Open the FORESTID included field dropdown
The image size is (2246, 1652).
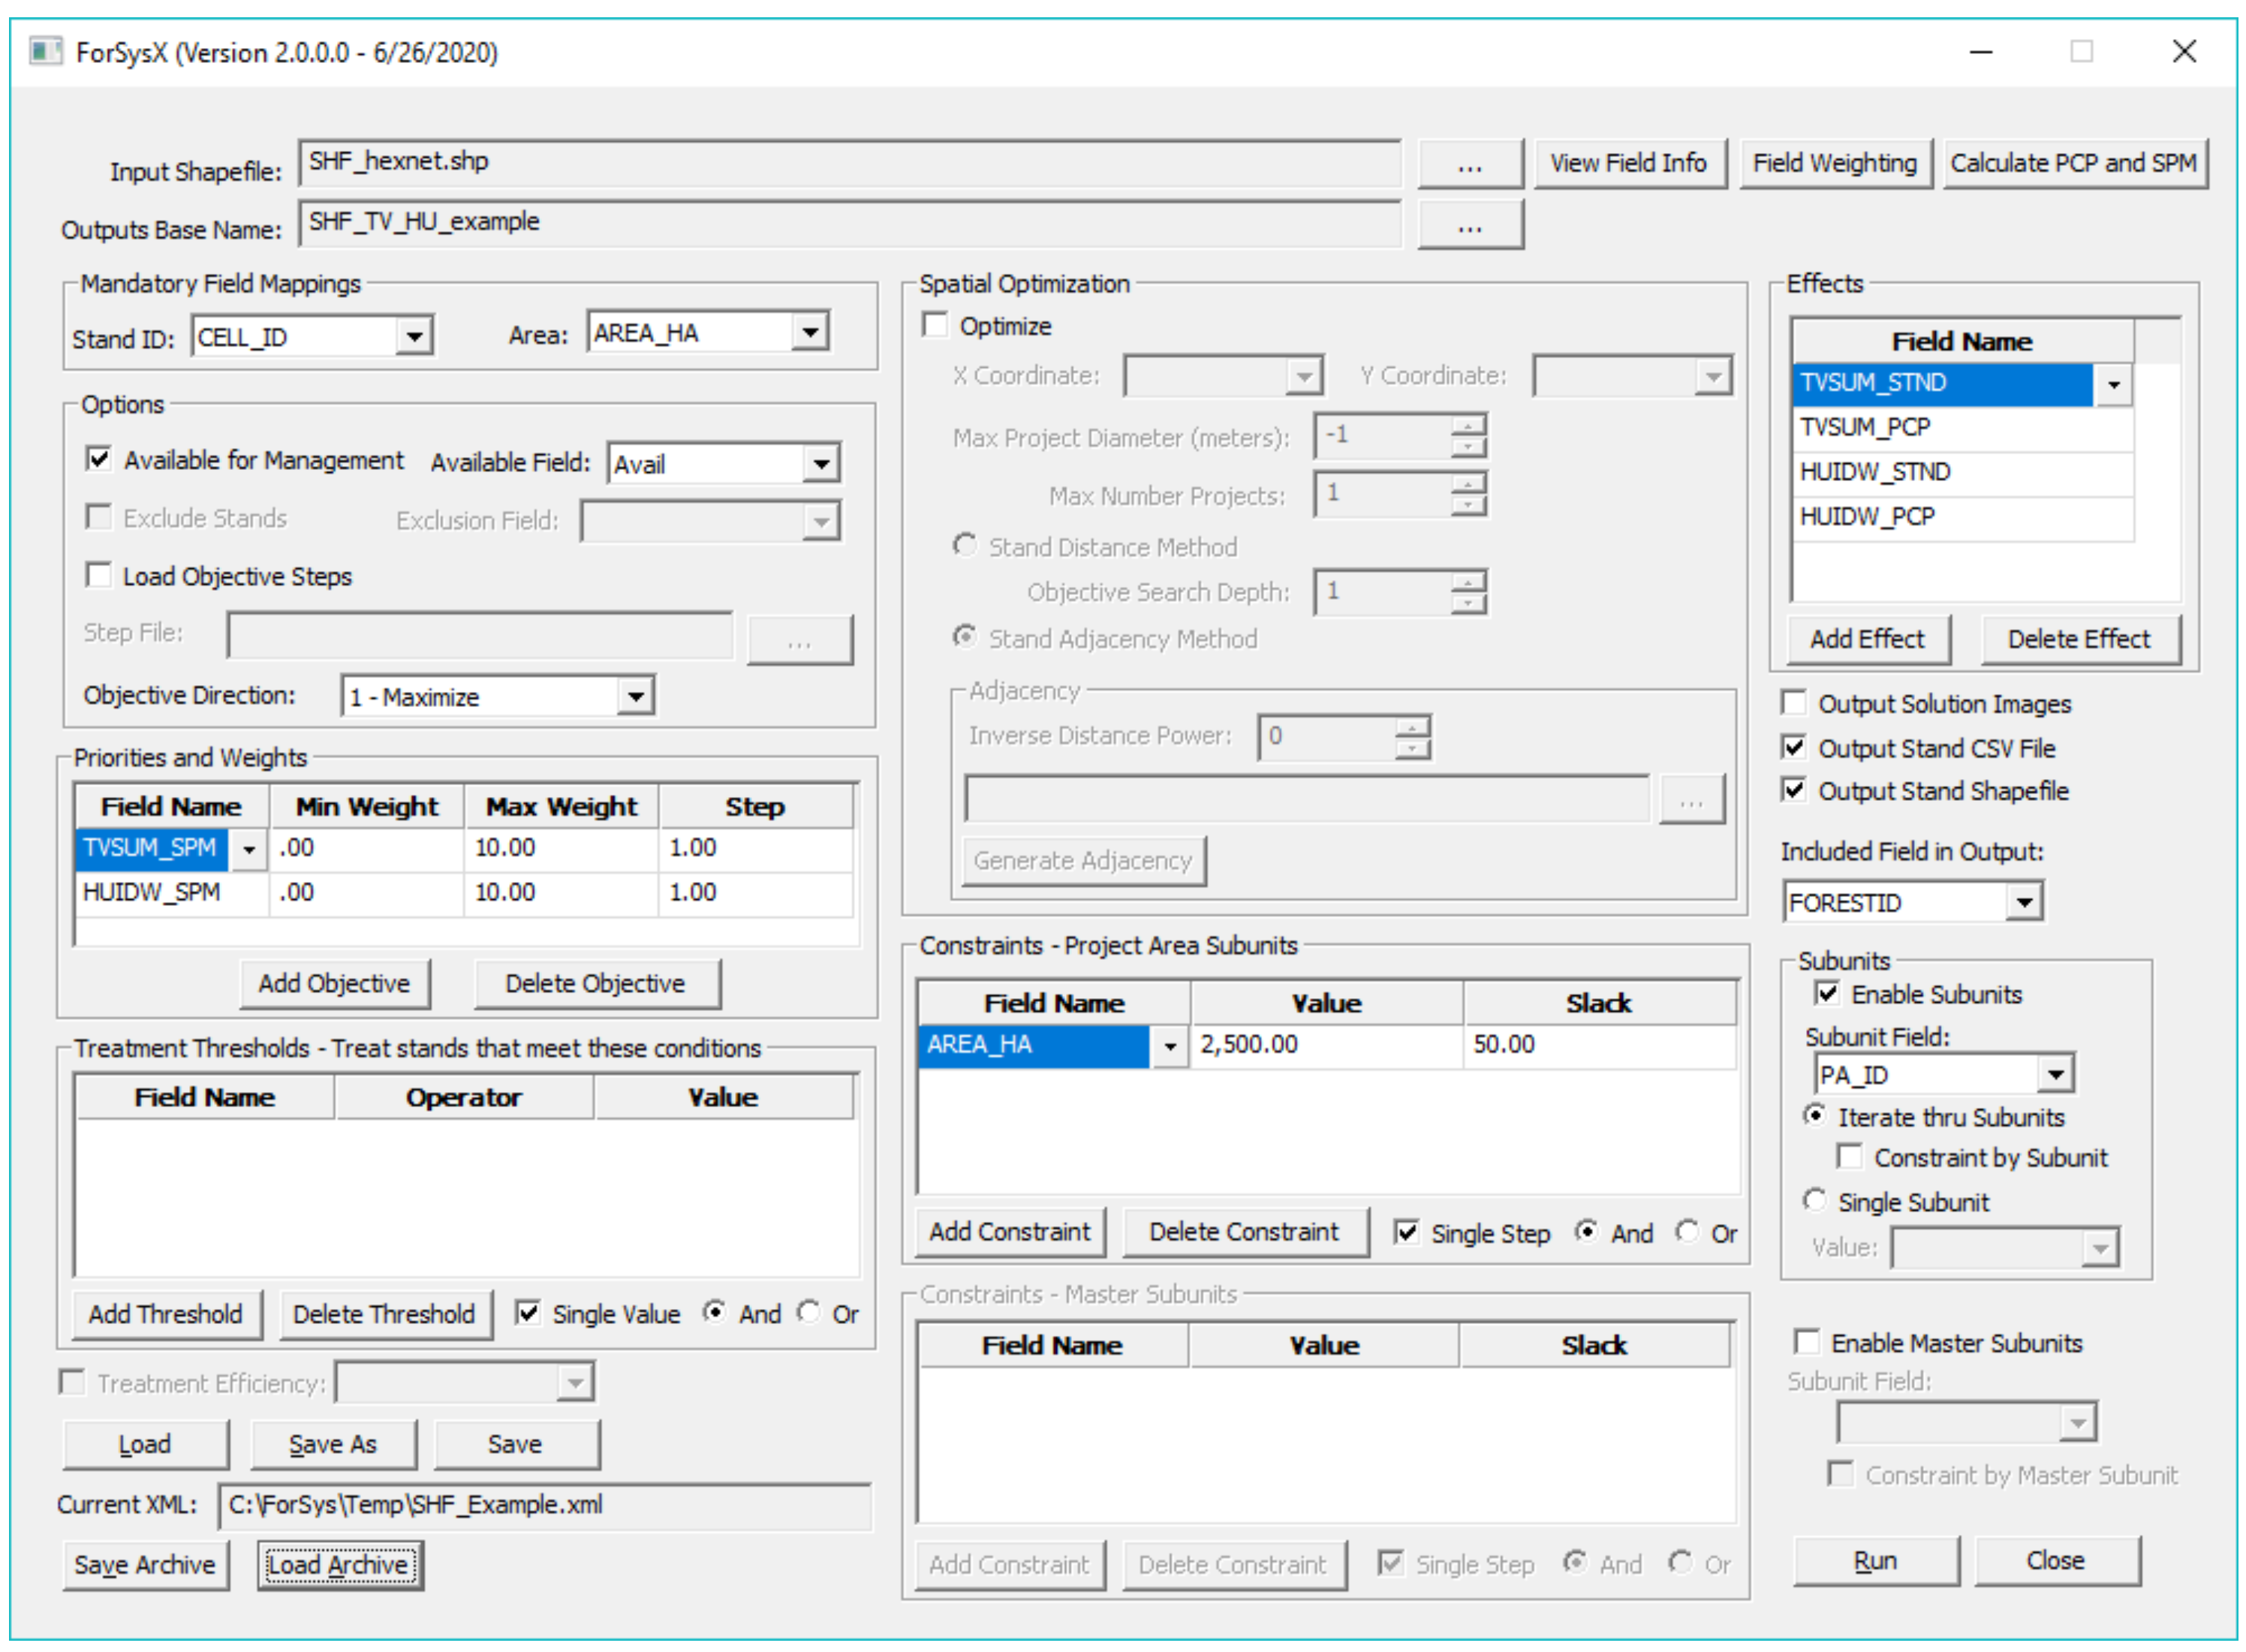click(2024, 903)
